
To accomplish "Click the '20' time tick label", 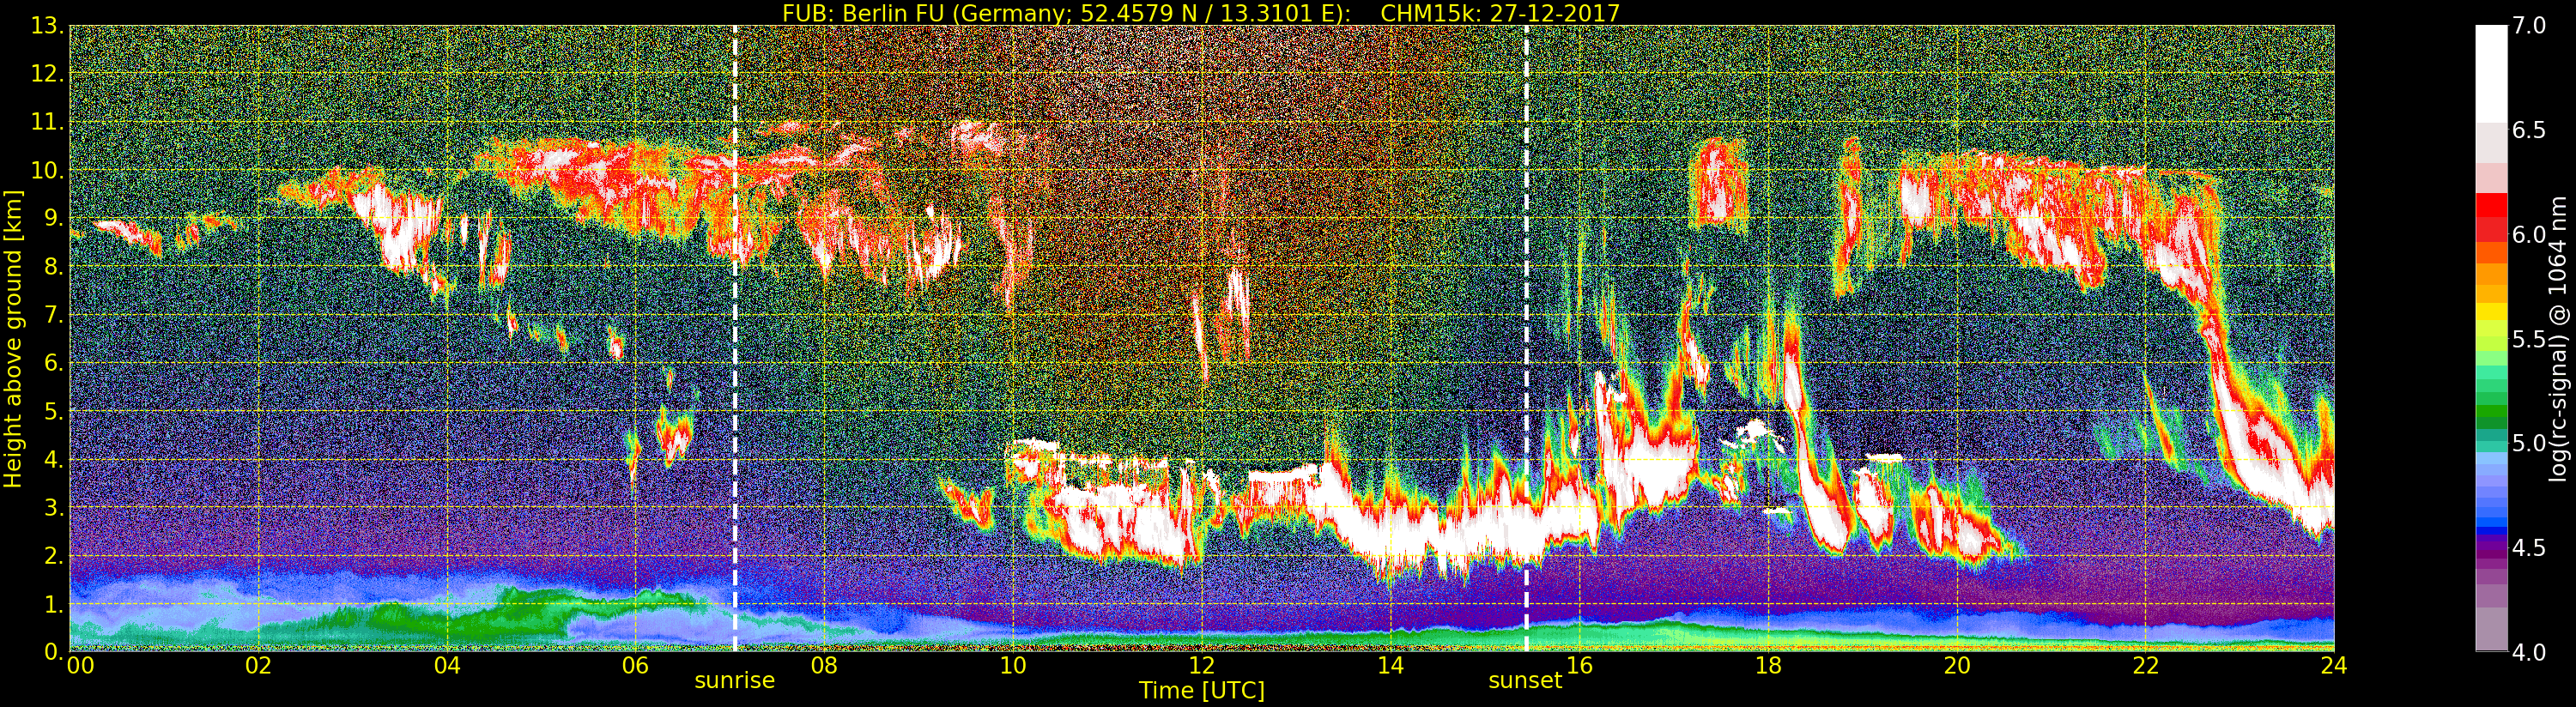I will pos(1957,666).
